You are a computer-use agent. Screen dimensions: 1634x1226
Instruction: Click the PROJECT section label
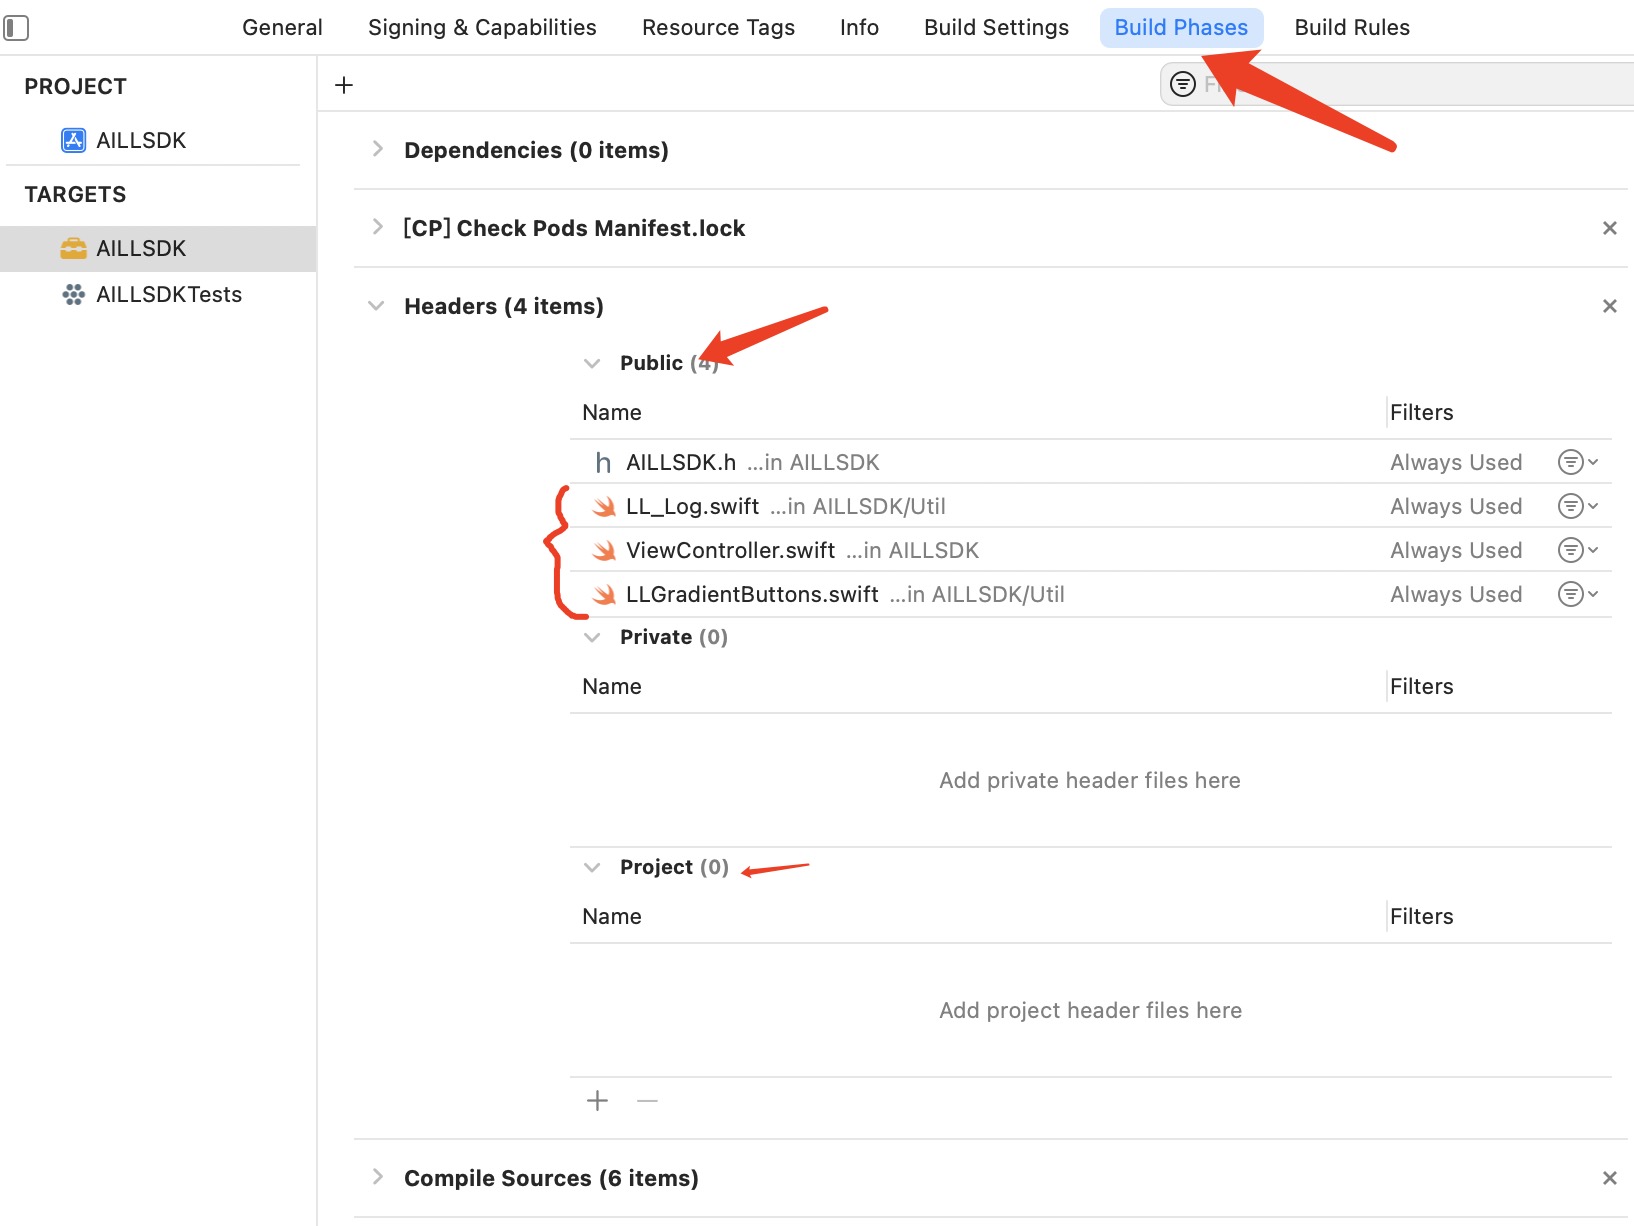tap(75, 86)
